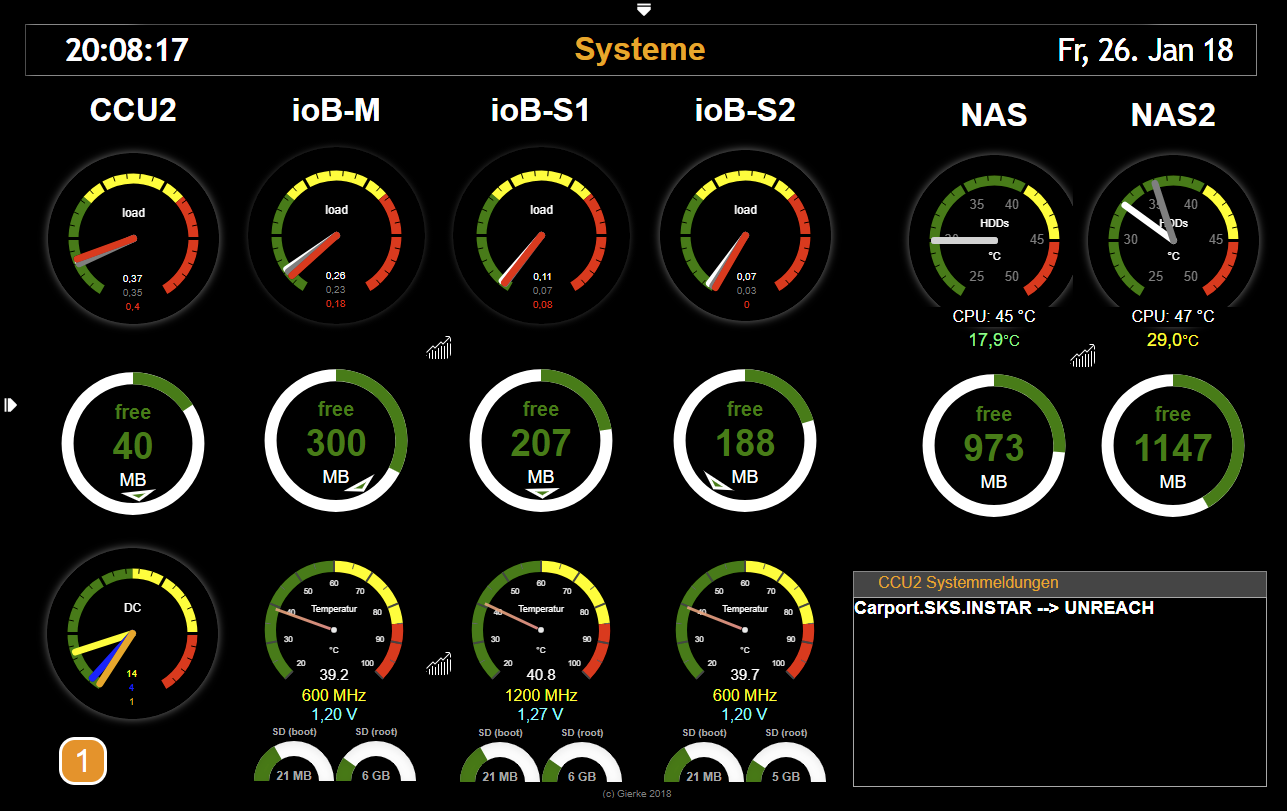Click the CCU2 column heading
The width and height of the screenshot is (1287, 811).
[133, 110]
